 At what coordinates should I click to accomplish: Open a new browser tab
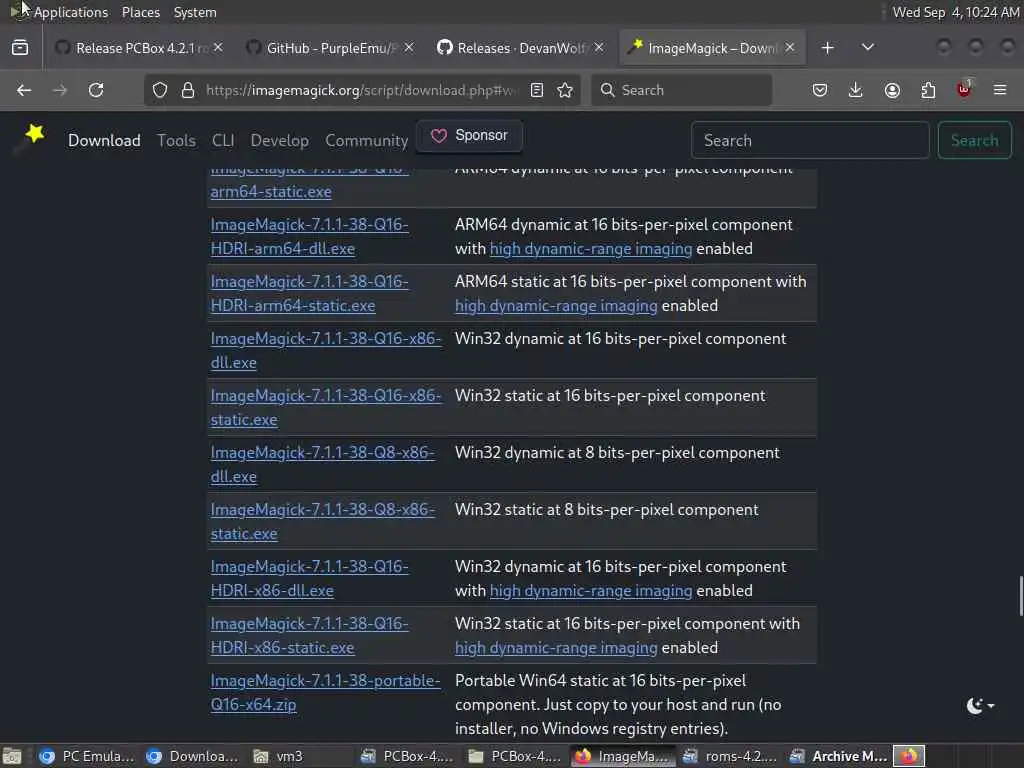click(x=827, y=48)
